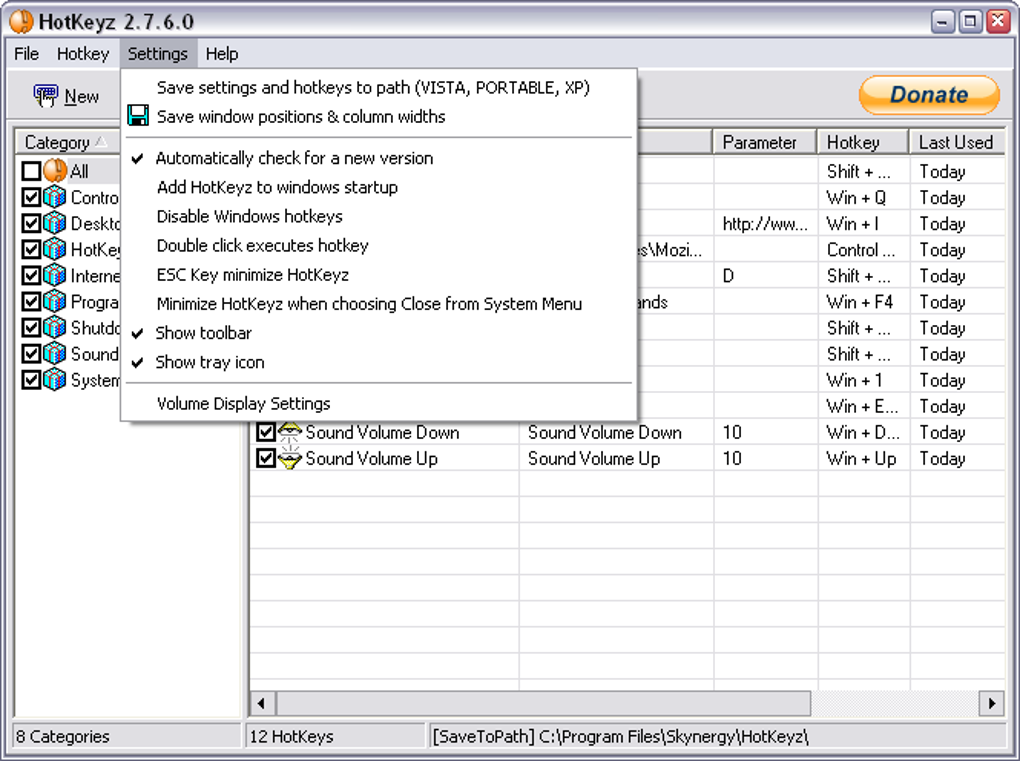This screenshot has height=761, width=1020.
Task: Click the horizontal scrollbar right arrow
Action: click(992, 703)
